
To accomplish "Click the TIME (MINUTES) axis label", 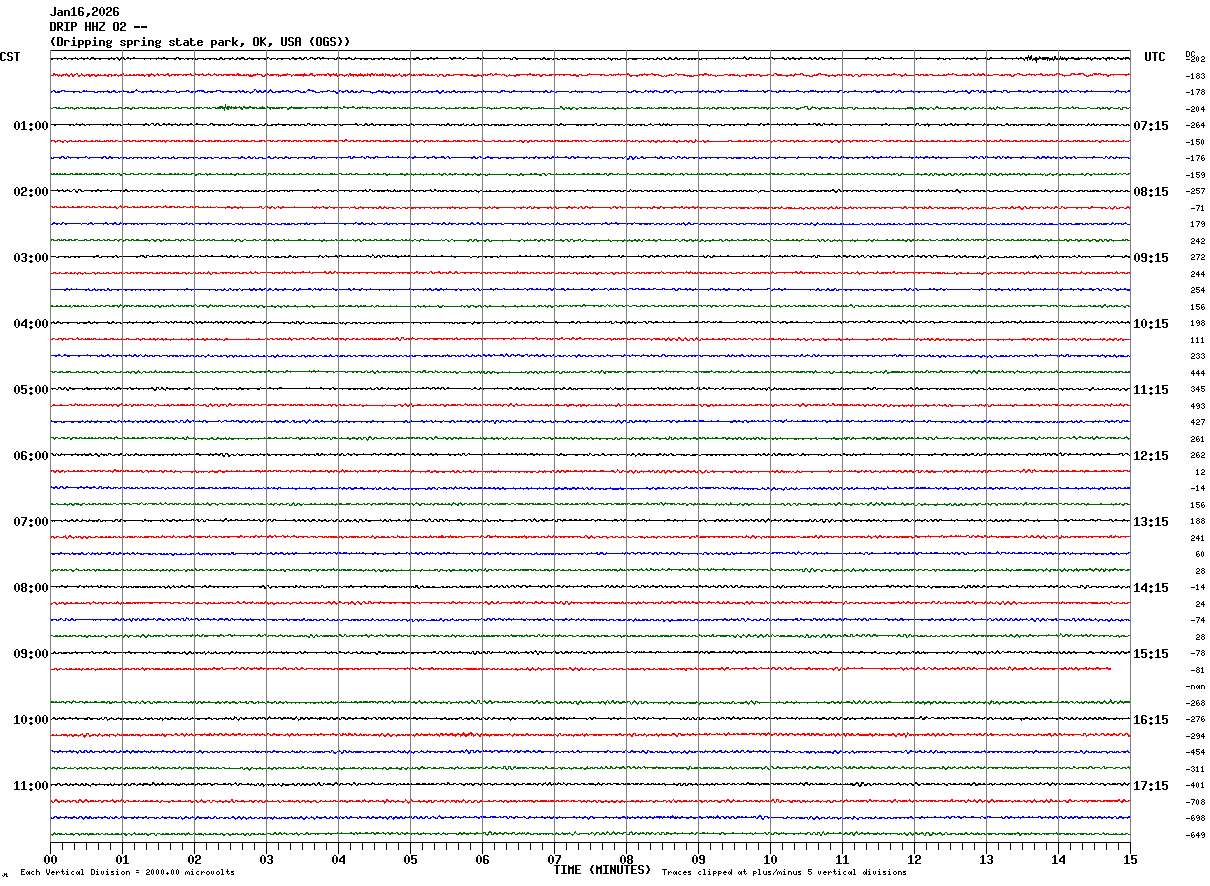I will pos(602,870).
